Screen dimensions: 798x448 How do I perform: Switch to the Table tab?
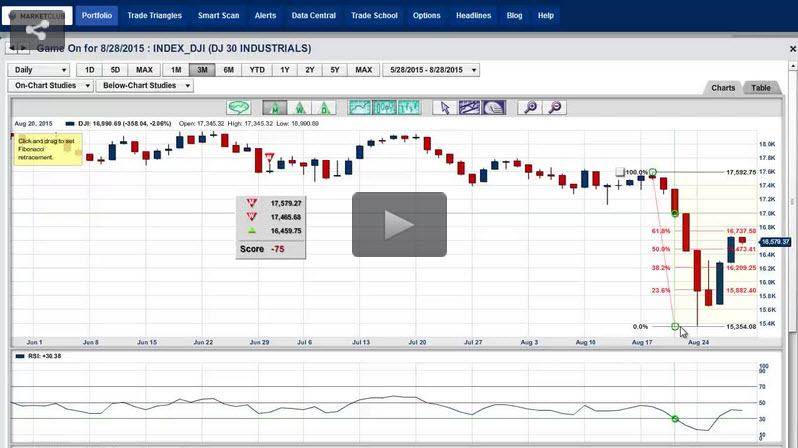click(761, 88)
